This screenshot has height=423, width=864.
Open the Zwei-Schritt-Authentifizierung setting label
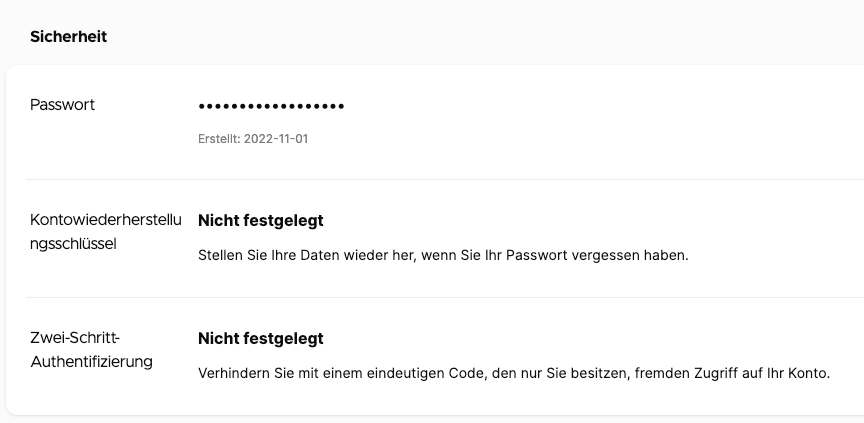coord(91,350)
